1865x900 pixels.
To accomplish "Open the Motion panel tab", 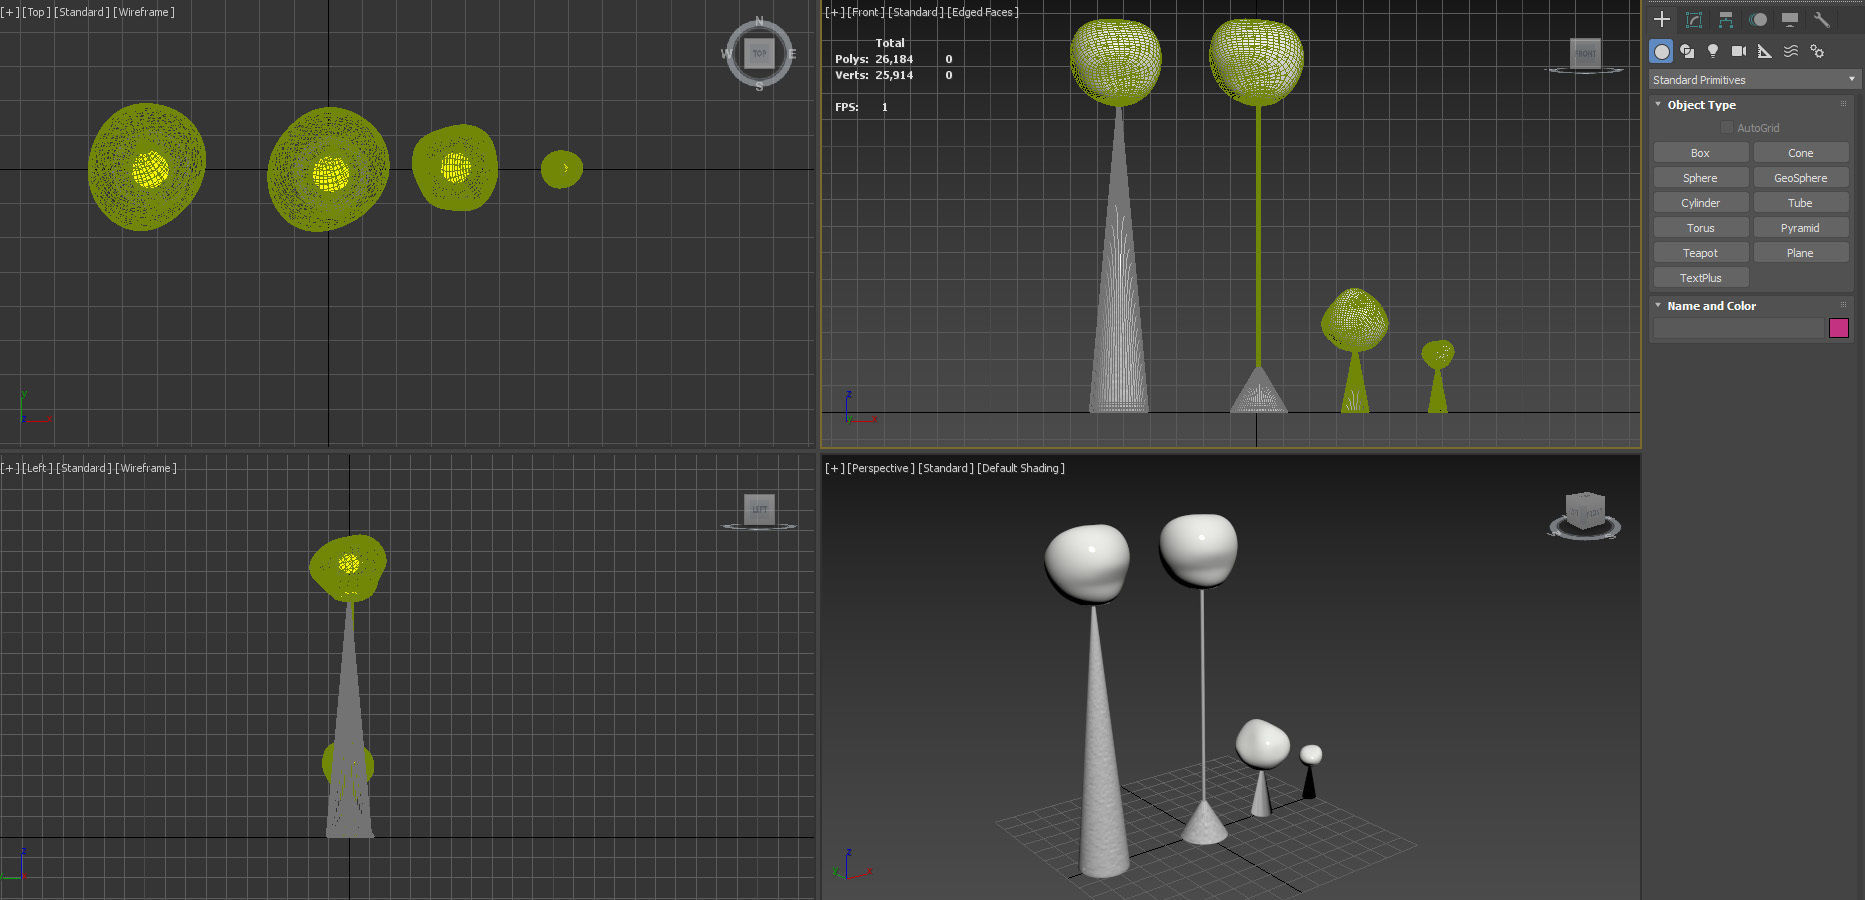I will tap(1758, 19).
